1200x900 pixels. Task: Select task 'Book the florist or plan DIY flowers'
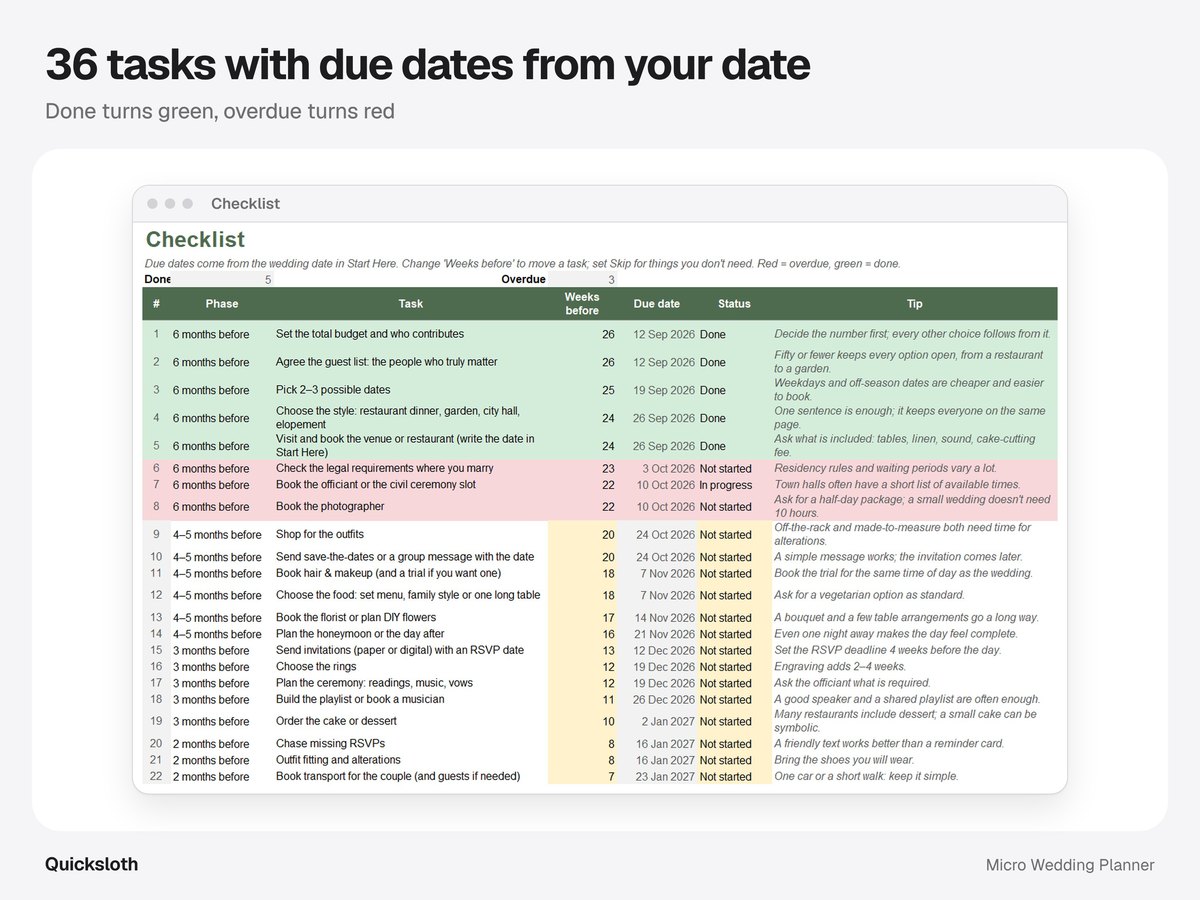356,618
